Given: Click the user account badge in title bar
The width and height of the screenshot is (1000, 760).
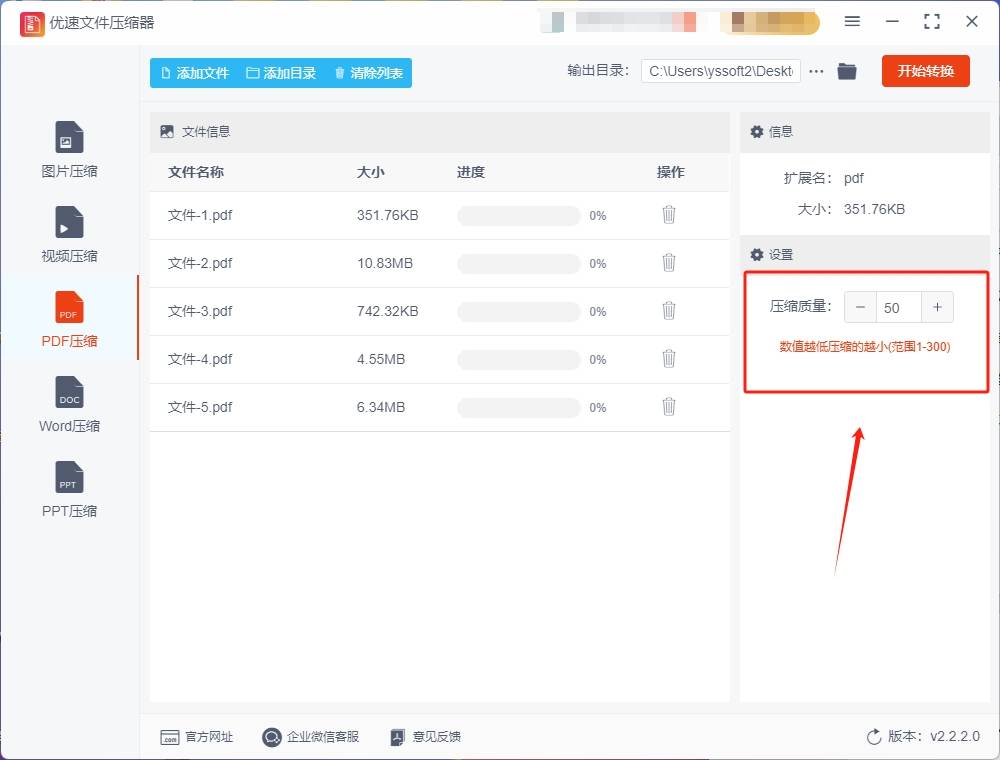Looking at the screenshot, I should pyautogui.click(x=770, y=22).
